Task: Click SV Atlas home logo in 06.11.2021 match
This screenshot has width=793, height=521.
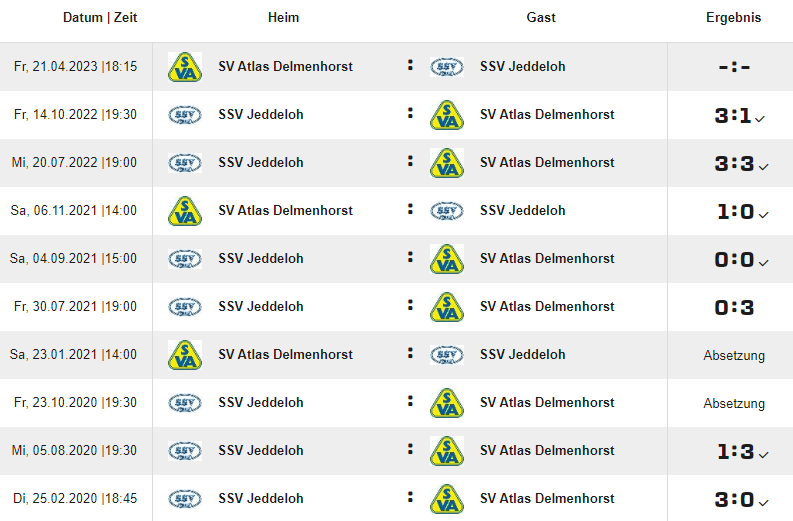Action: 185,211
